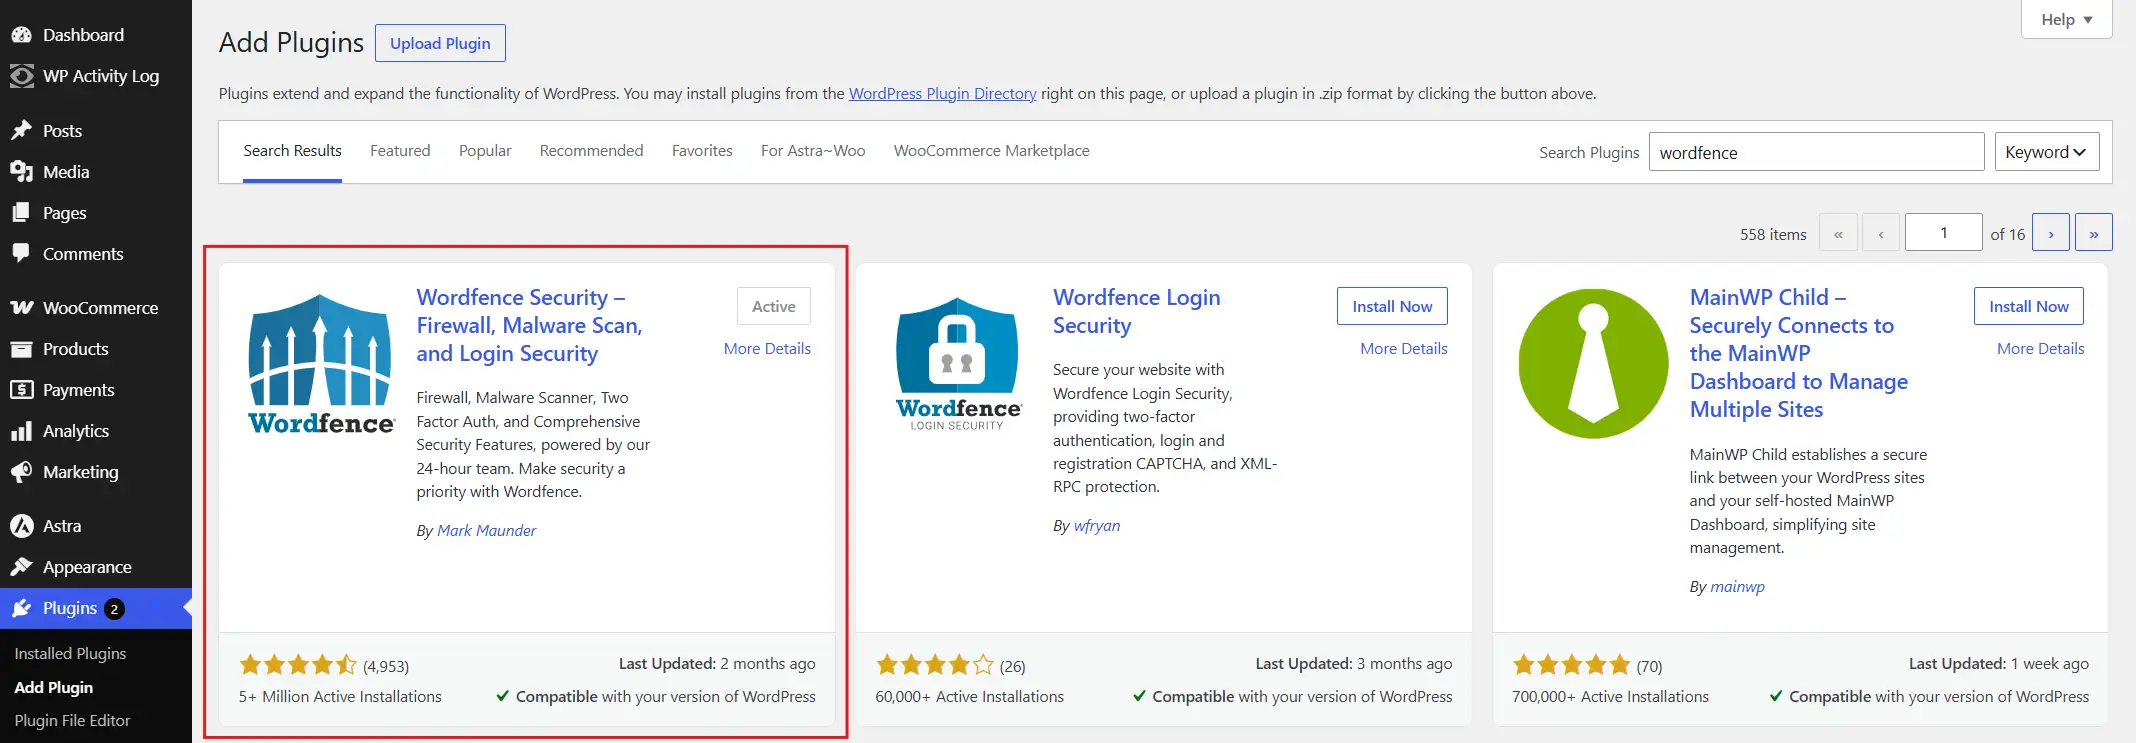The height and width of the screenshot is (743, 2136).
Task: Open More Details for Wordfence Login Security
Action: [1403, 348]
